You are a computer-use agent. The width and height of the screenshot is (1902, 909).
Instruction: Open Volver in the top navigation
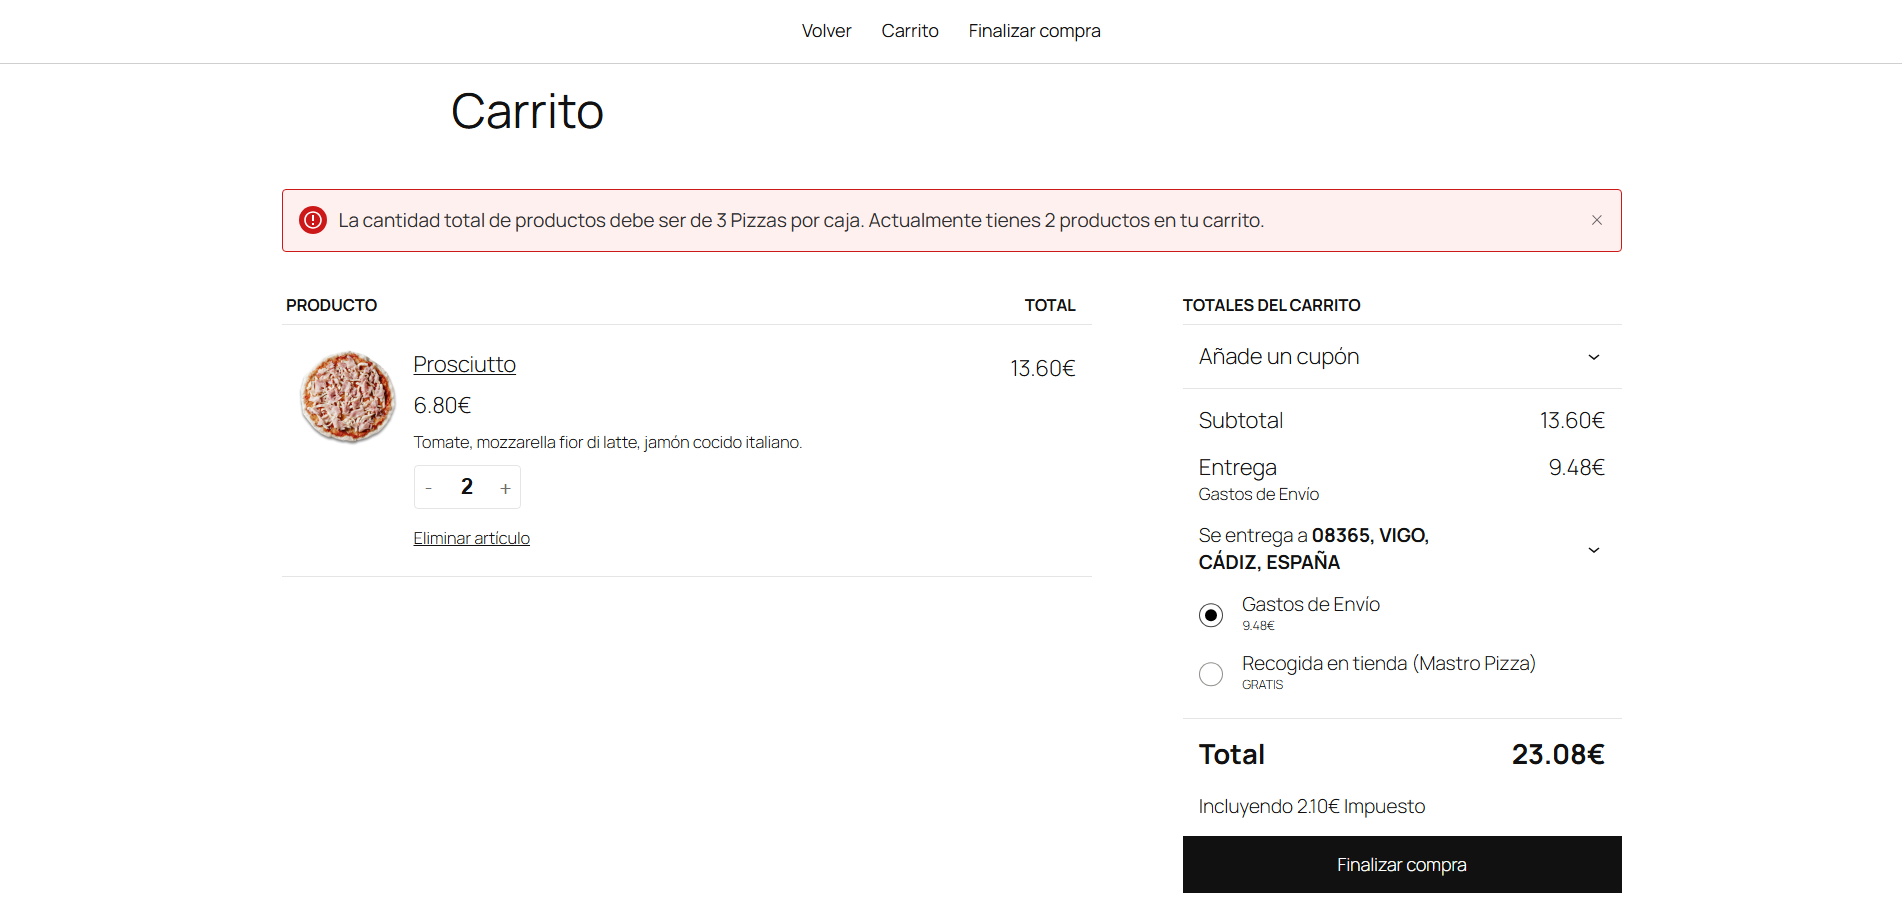point(826,31)
